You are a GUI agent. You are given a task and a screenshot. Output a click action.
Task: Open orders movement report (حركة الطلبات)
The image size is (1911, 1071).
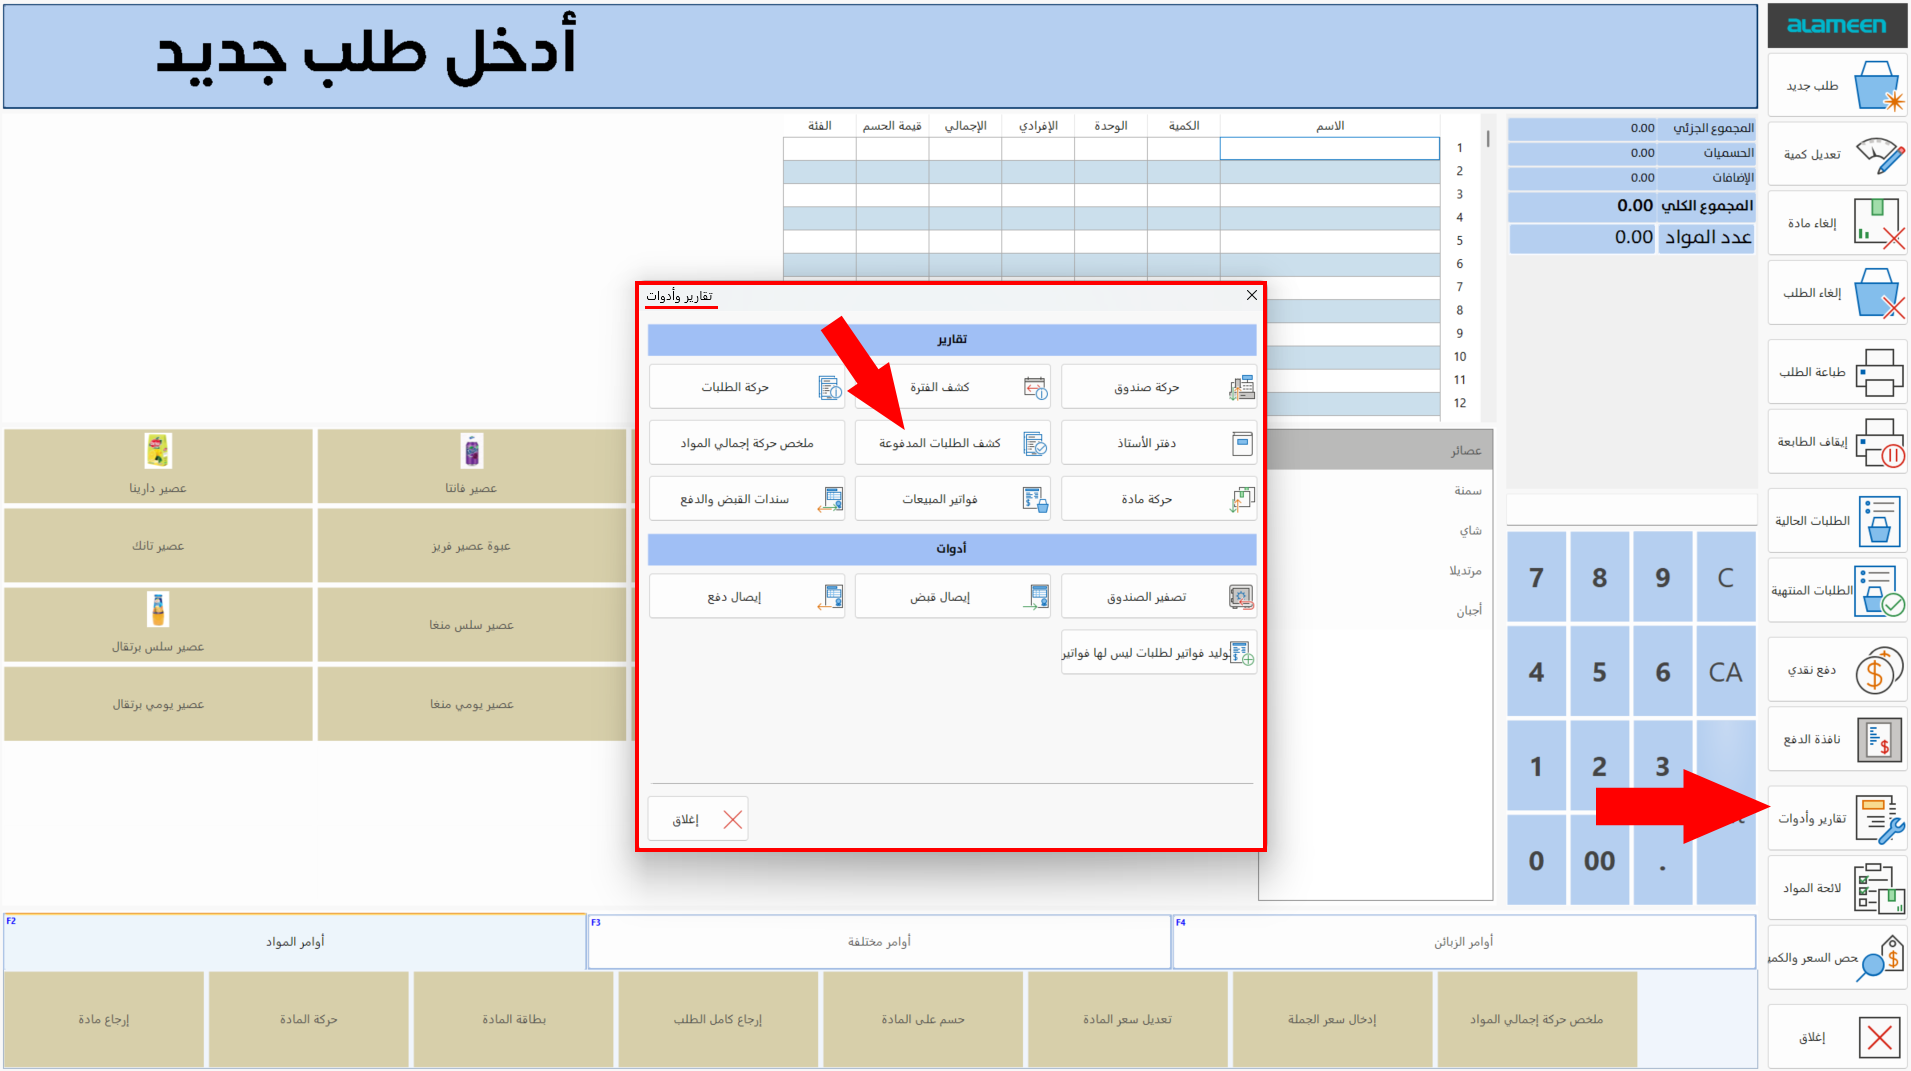pos(746,387)
